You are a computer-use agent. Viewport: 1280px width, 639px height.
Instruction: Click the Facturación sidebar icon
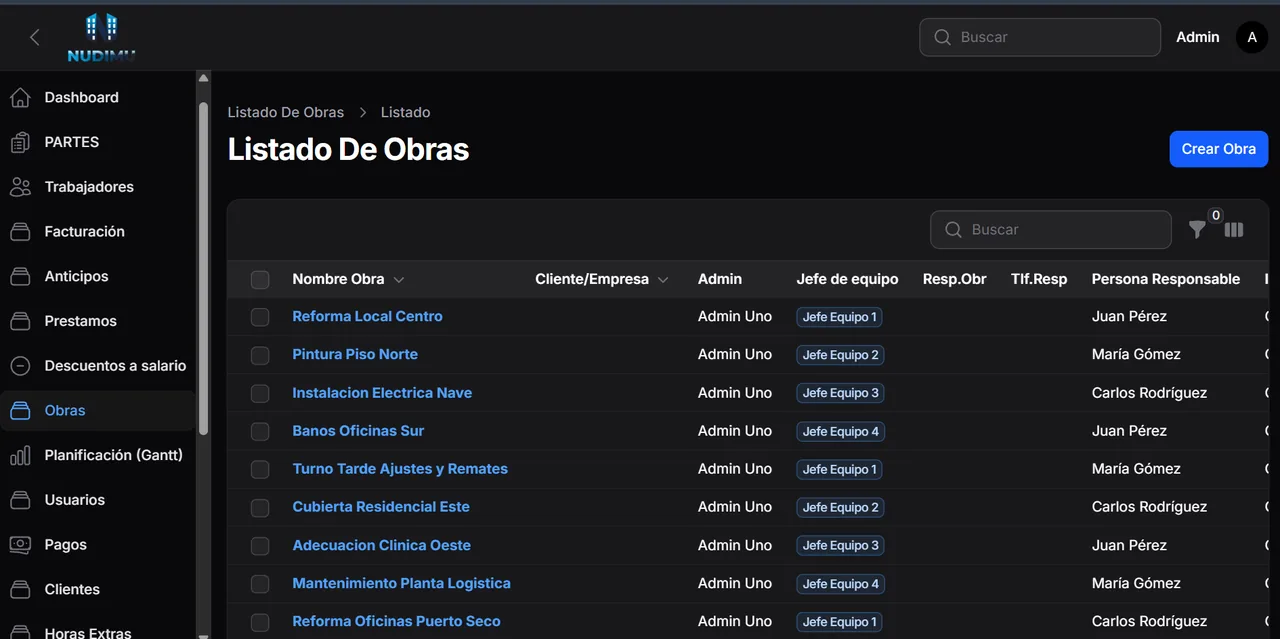(20, 232)
